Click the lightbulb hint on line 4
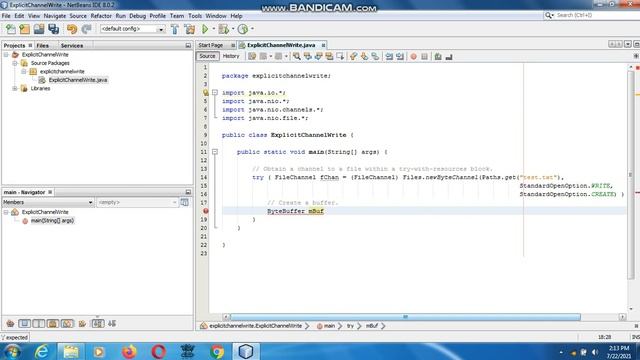The image size is (640, 360). tap(206, 93)
